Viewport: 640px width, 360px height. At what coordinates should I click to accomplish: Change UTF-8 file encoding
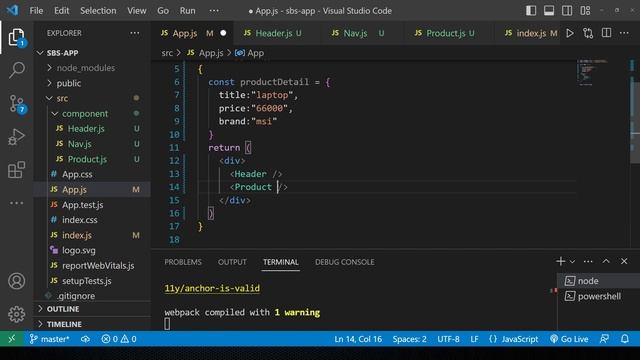448,339
